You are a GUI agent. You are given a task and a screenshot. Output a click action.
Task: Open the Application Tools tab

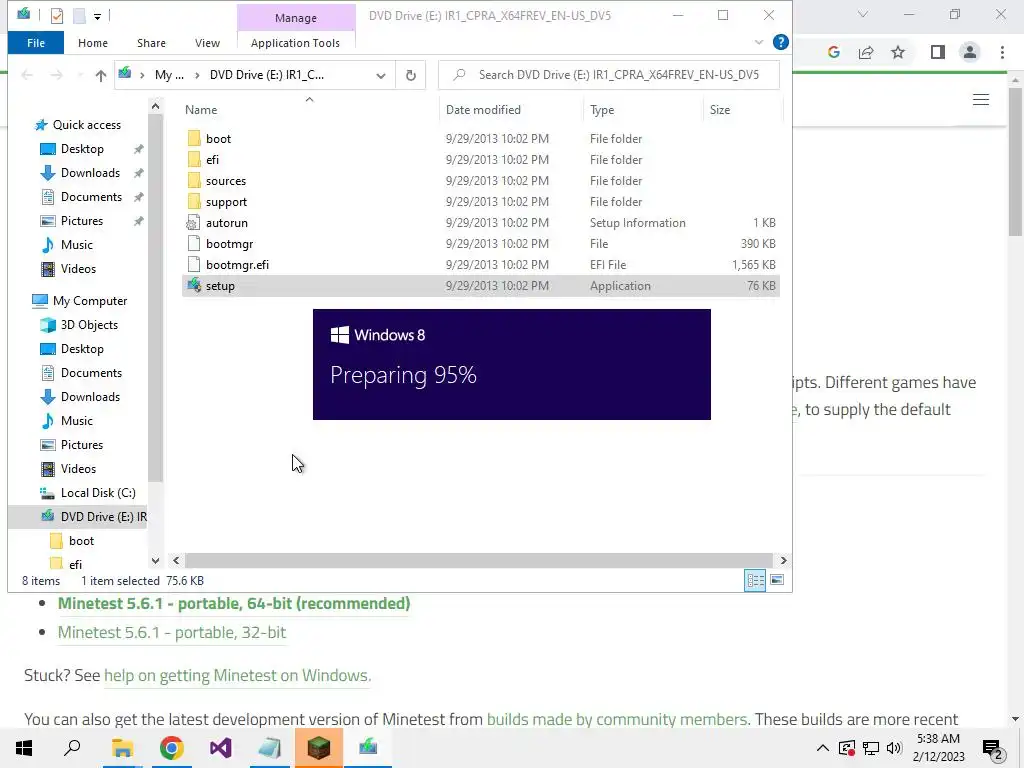click(x=295, y=43)
